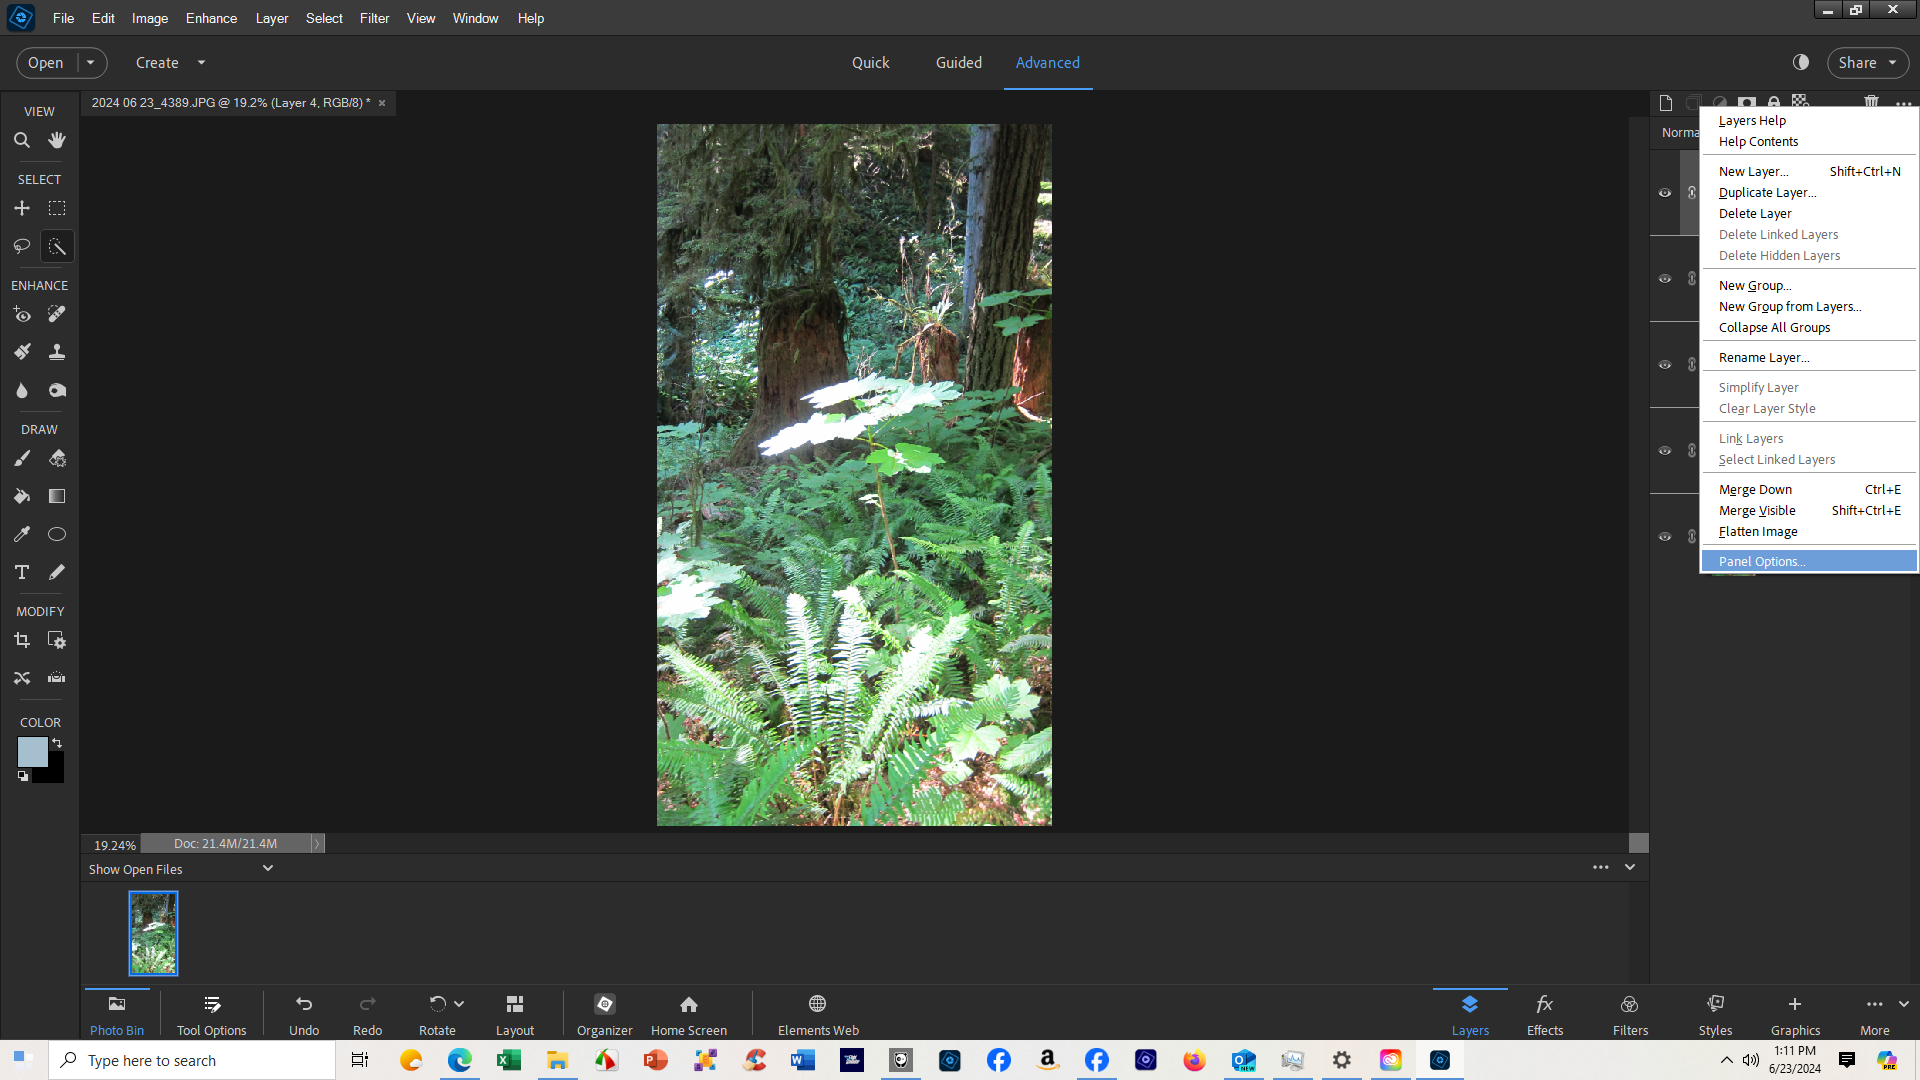Toggle the dark/light interface contrast icon
This screenshot has height=1080, width=1920.
point(1802,62)
